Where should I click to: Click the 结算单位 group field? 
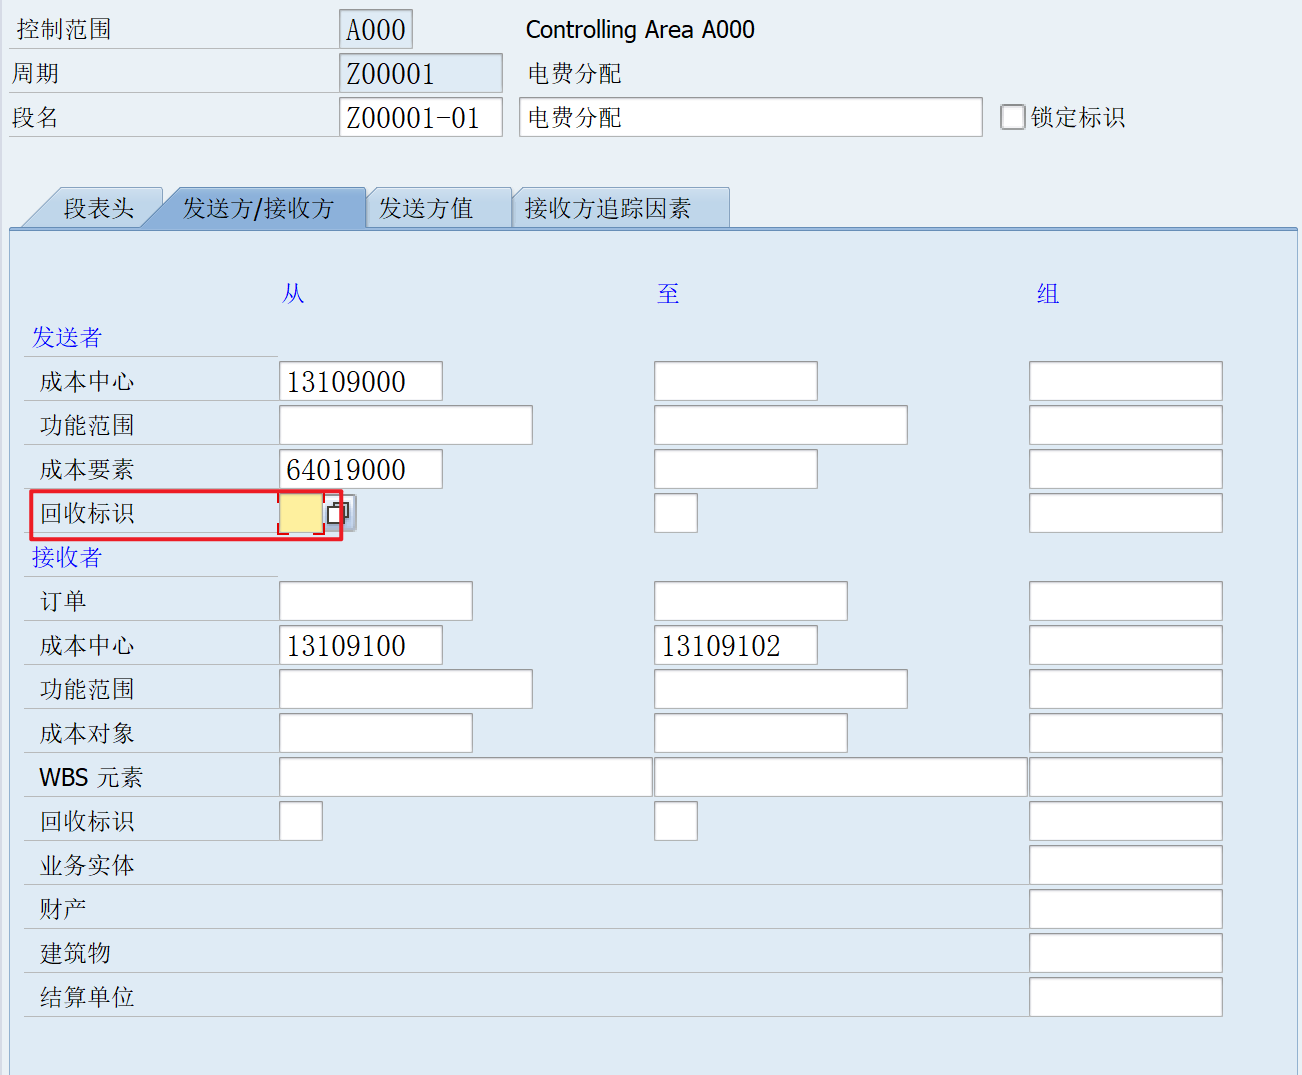point(1124,996)
